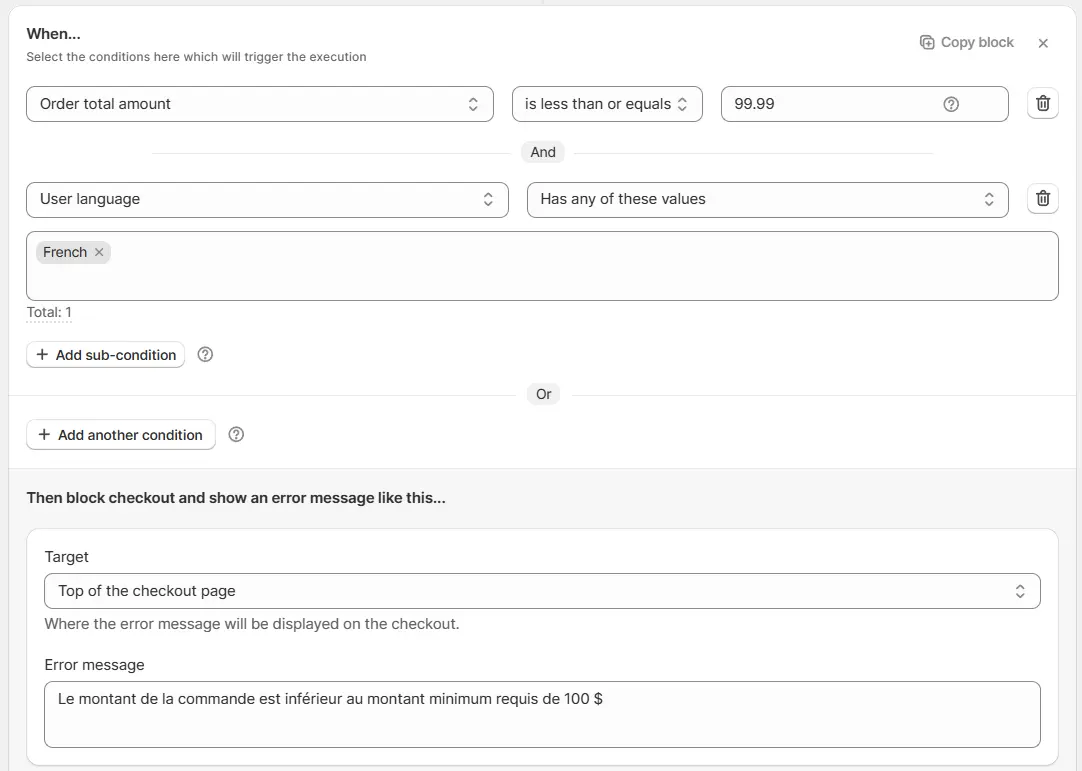
Task: Open help icon beside Add another condition
Action: 236,434
